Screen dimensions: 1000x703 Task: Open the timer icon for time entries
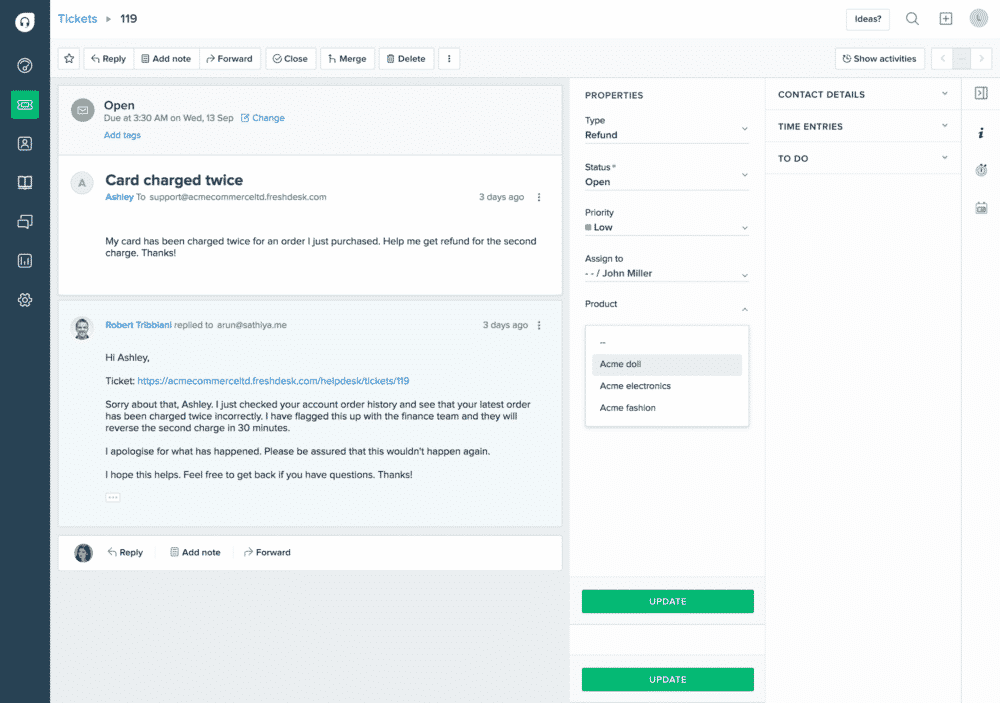(982, 170)
